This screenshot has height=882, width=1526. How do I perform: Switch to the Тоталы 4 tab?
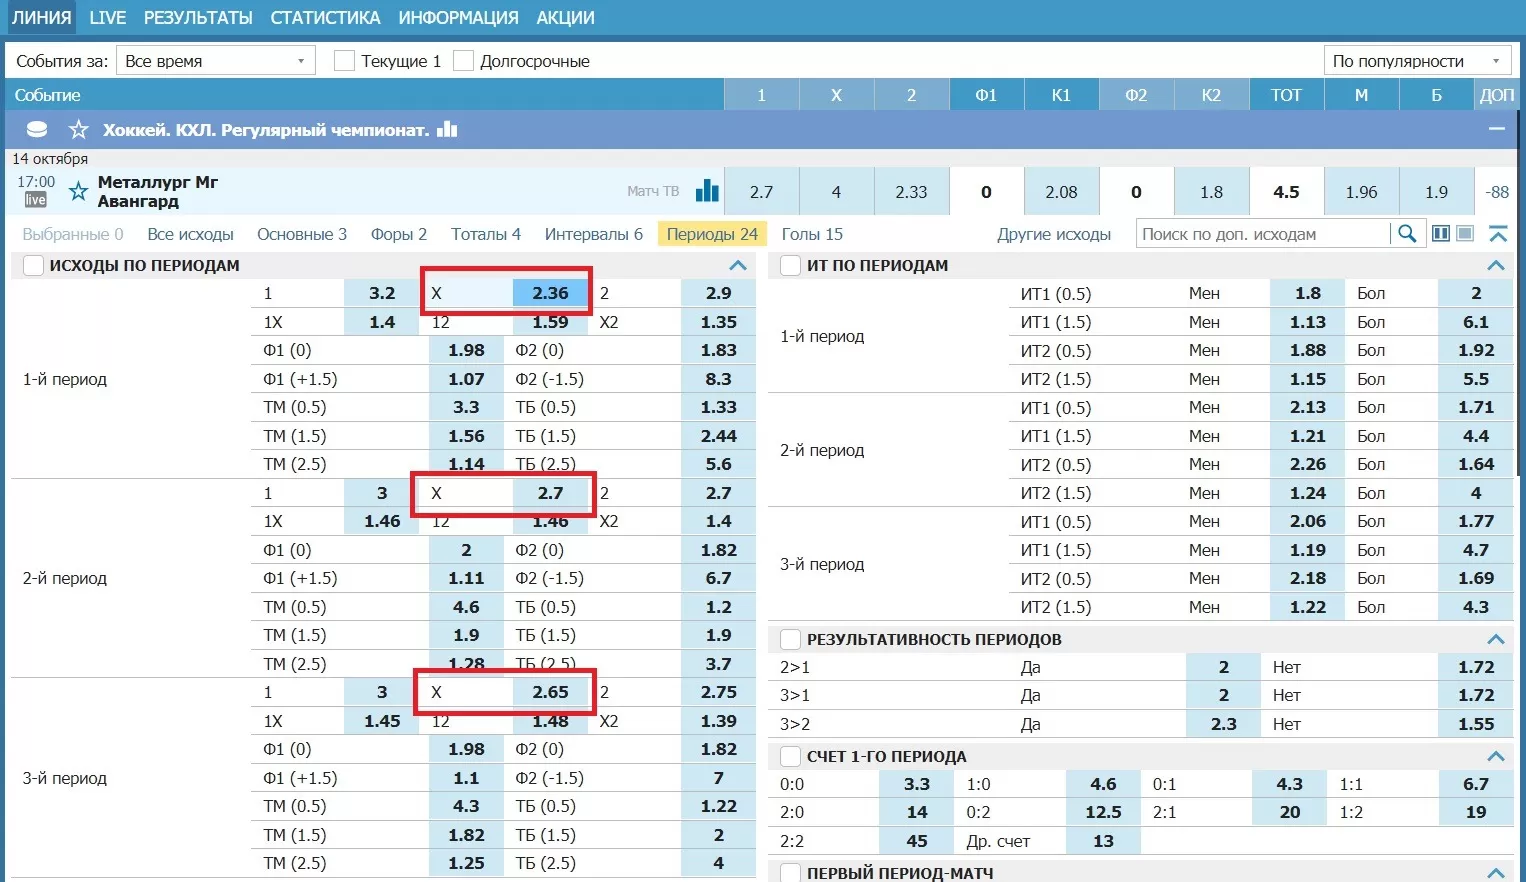485,234
